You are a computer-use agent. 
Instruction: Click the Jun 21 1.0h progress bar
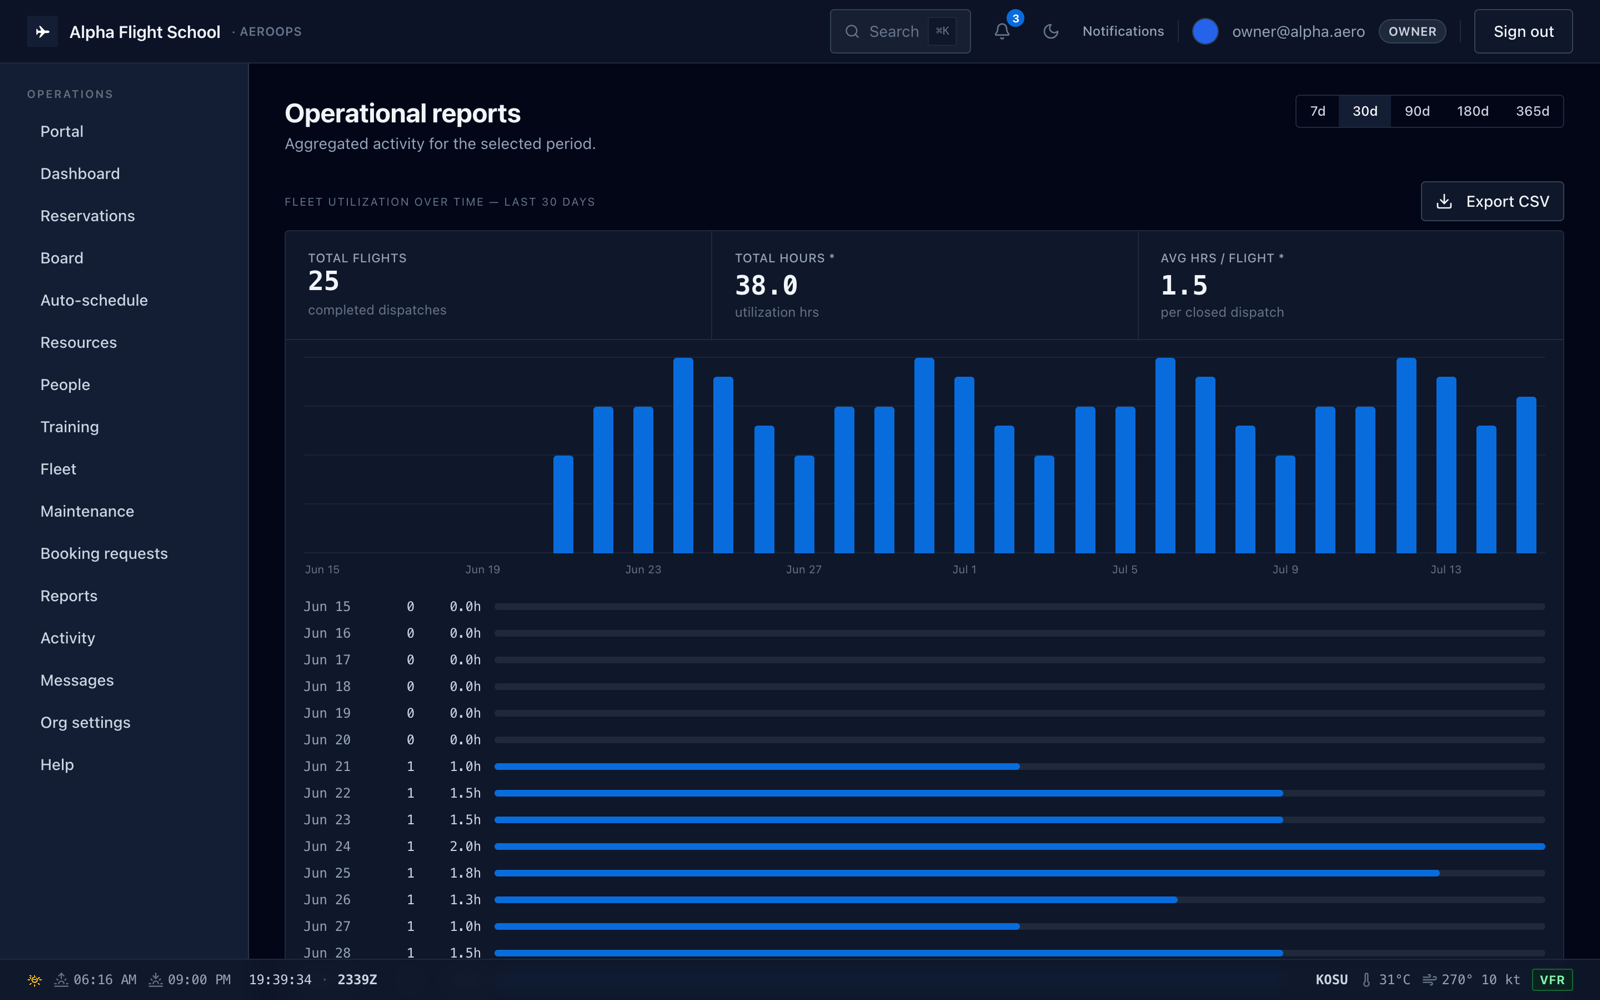coord(1019,767)
